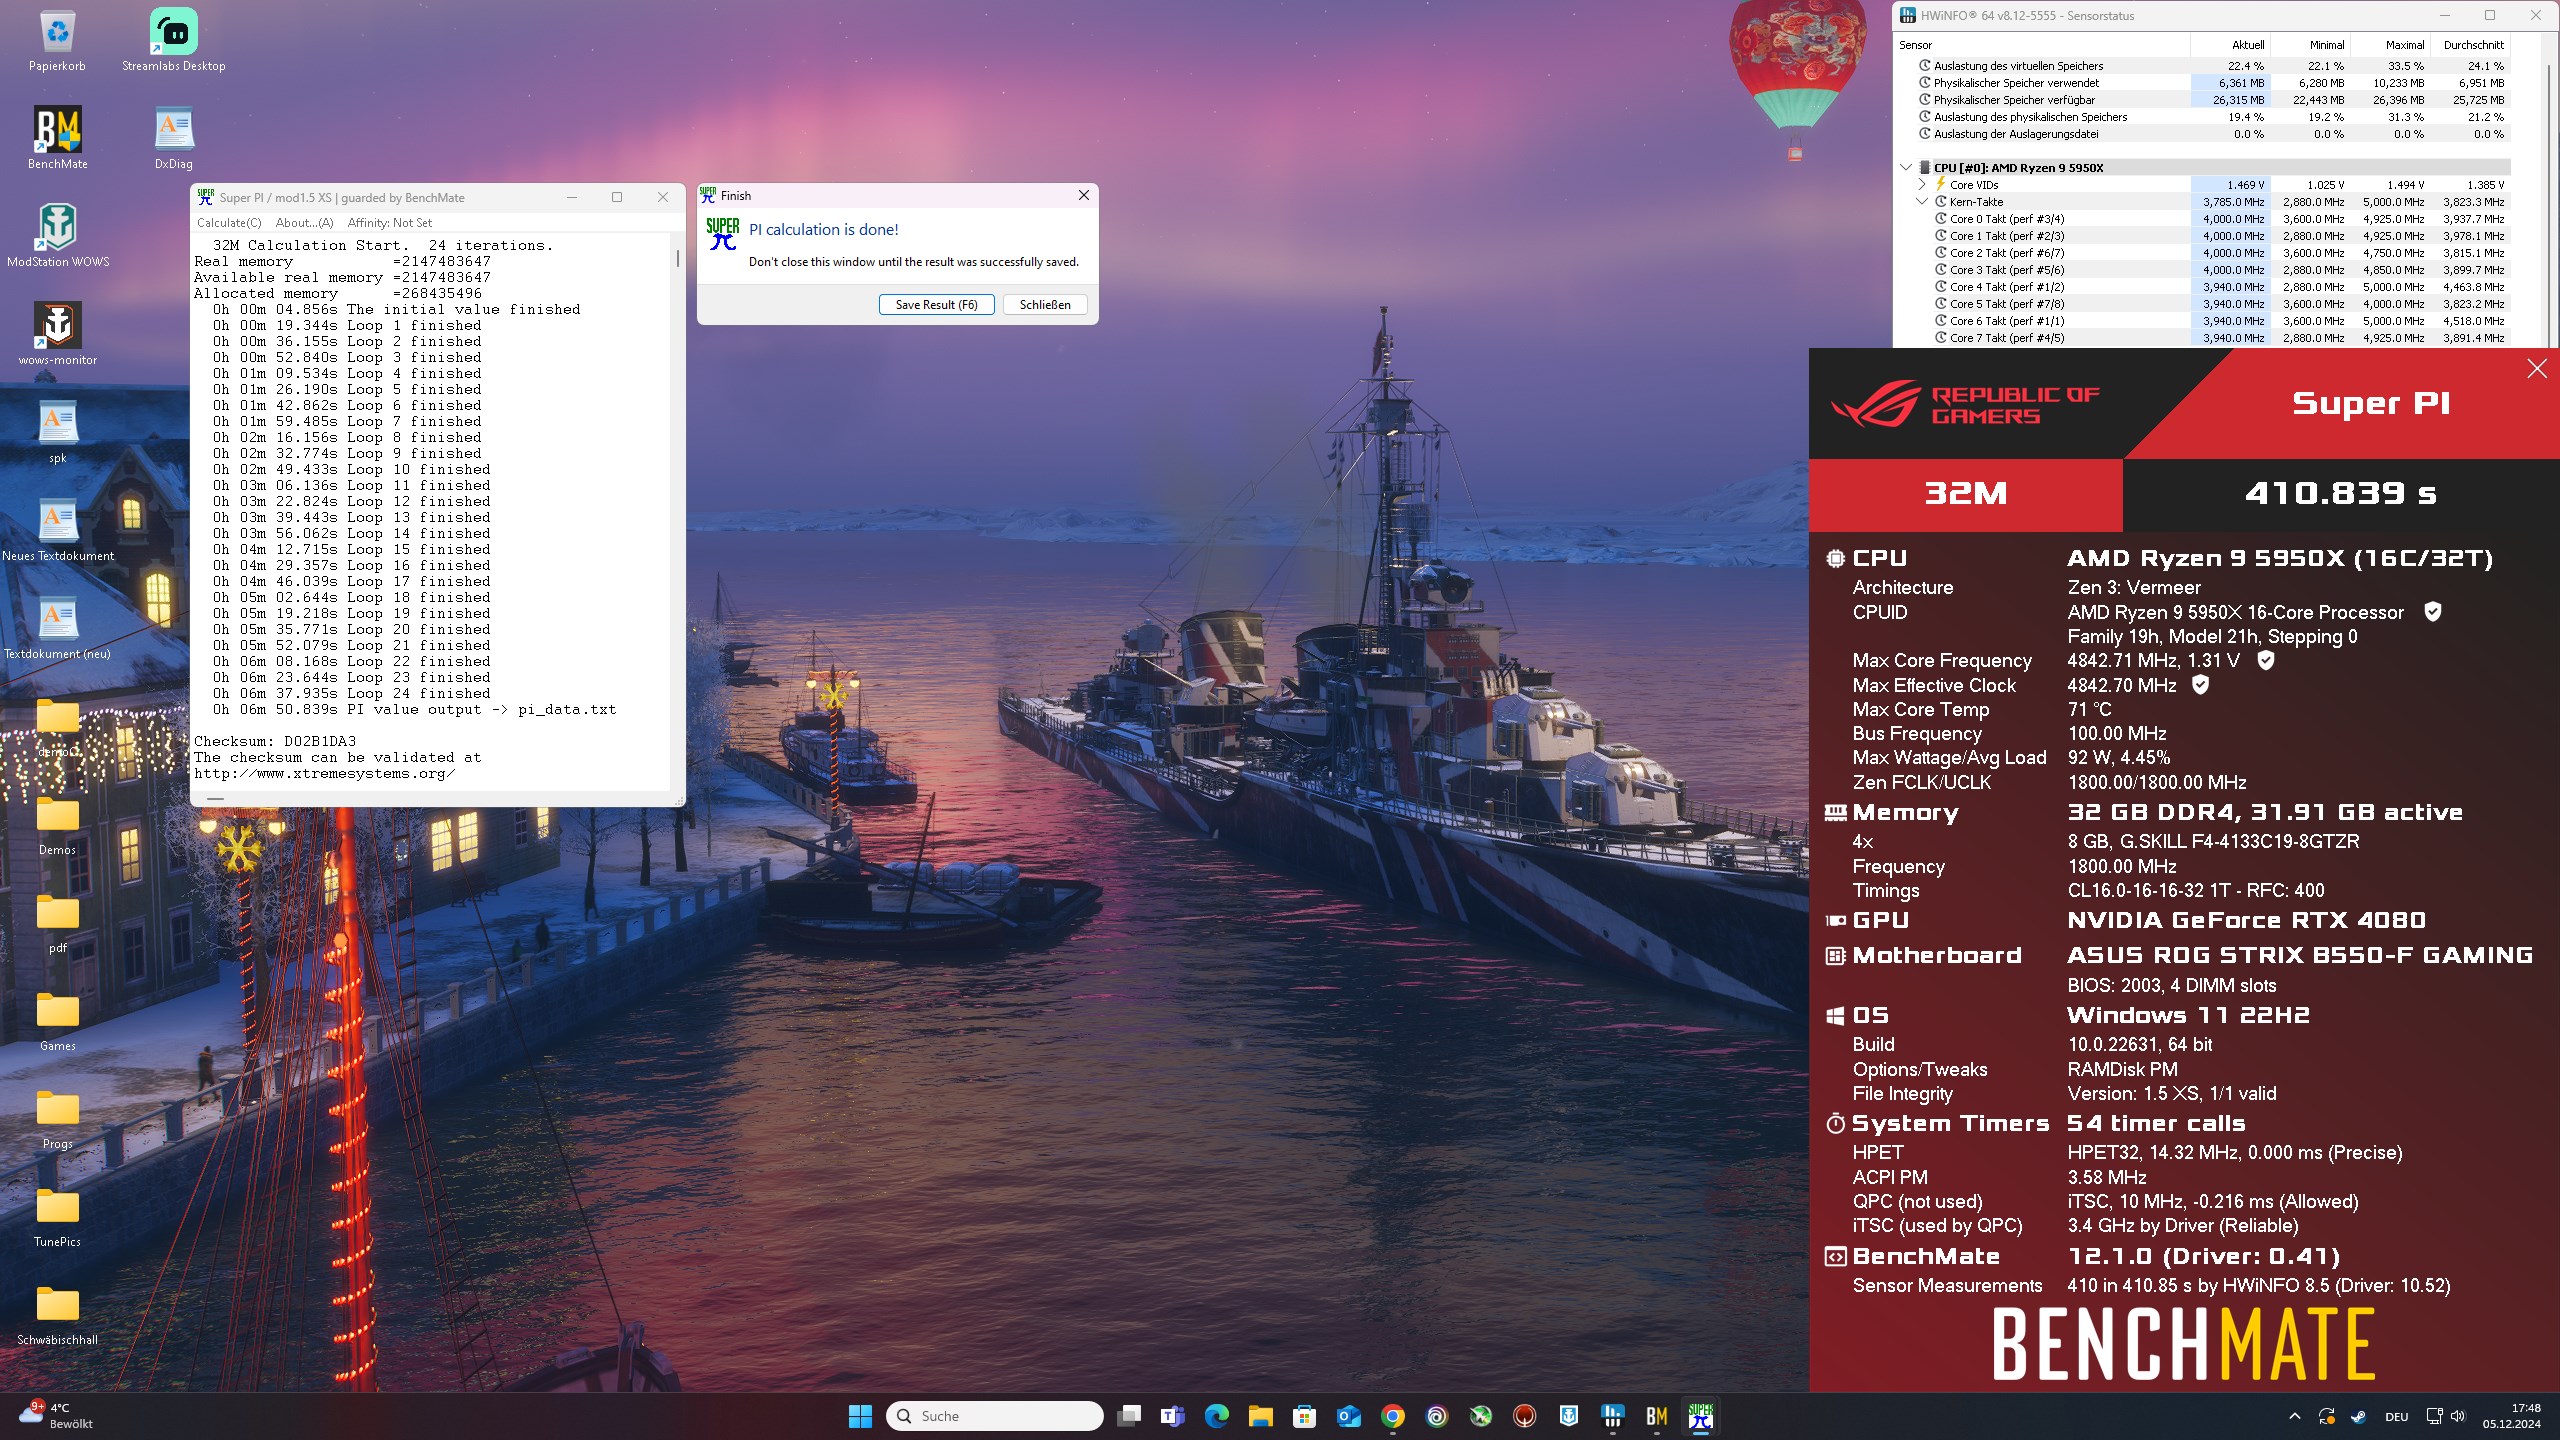Expand Core VIDs in HWiNFO
Viewport: 2560px width, 1440px height.
(1922, 184)
